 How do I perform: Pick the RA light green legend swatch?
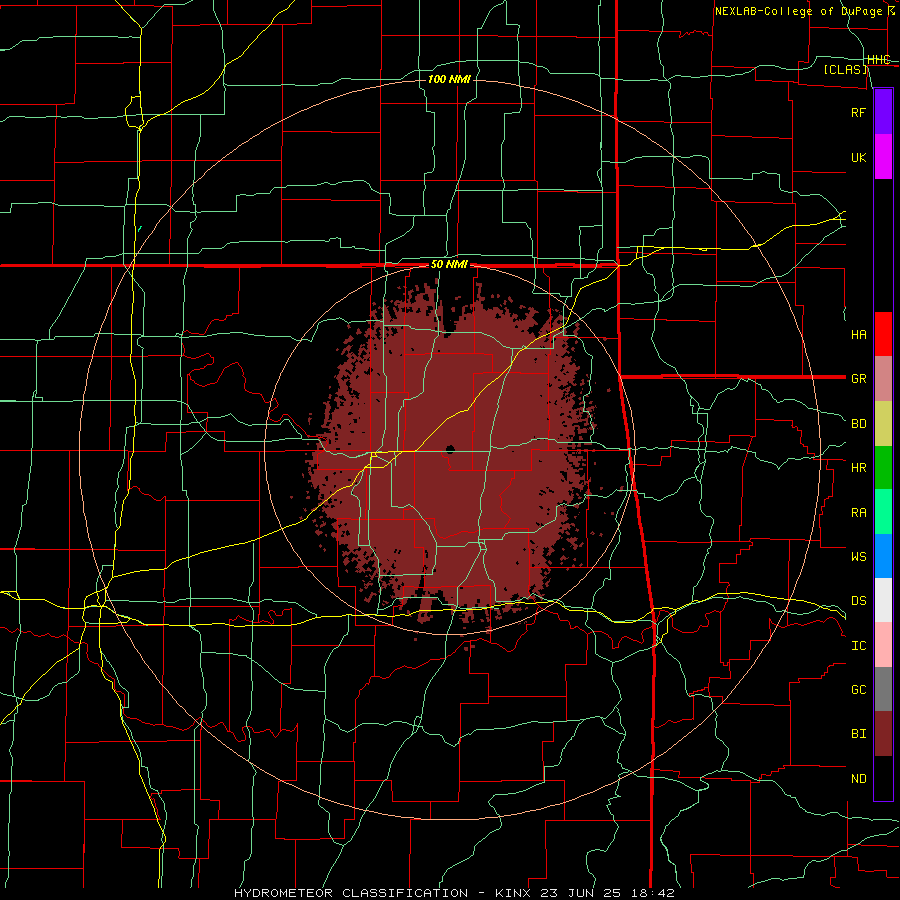[883, 511]
